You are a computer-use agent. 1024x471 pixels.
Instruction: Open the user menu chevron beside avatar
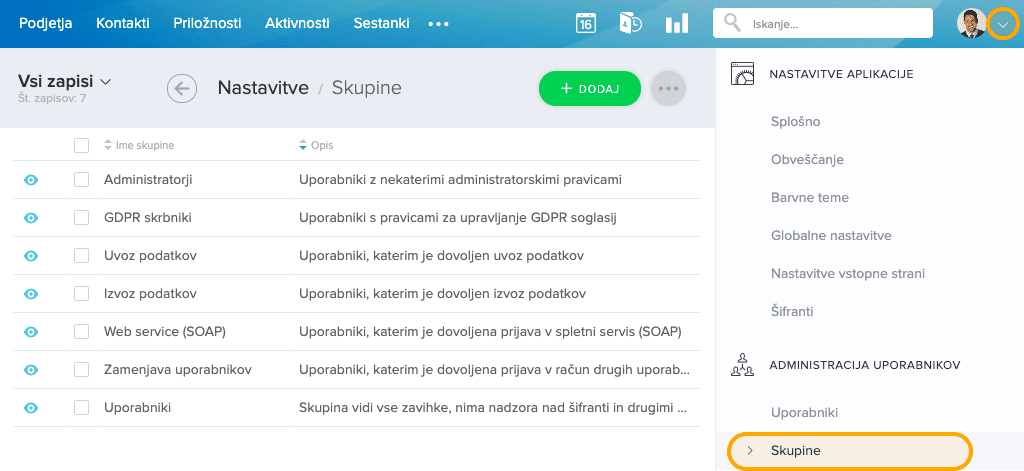point(1004,24)
